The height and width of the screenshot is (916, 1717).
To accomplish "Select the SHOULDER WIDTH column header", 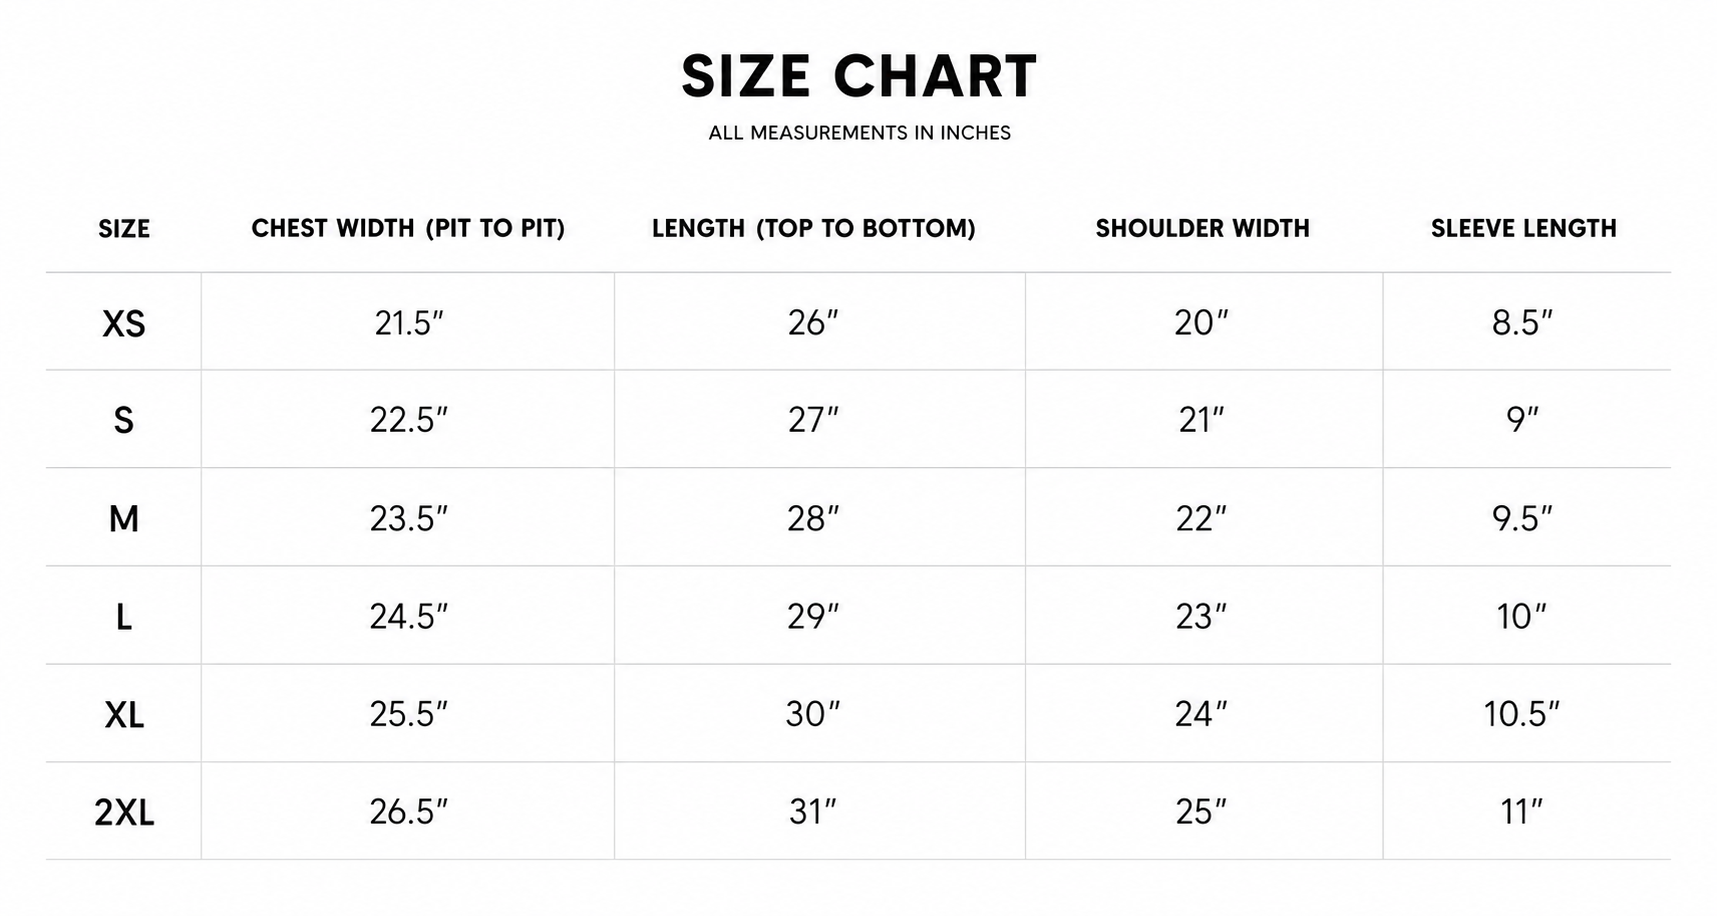I will point(1202,229).
